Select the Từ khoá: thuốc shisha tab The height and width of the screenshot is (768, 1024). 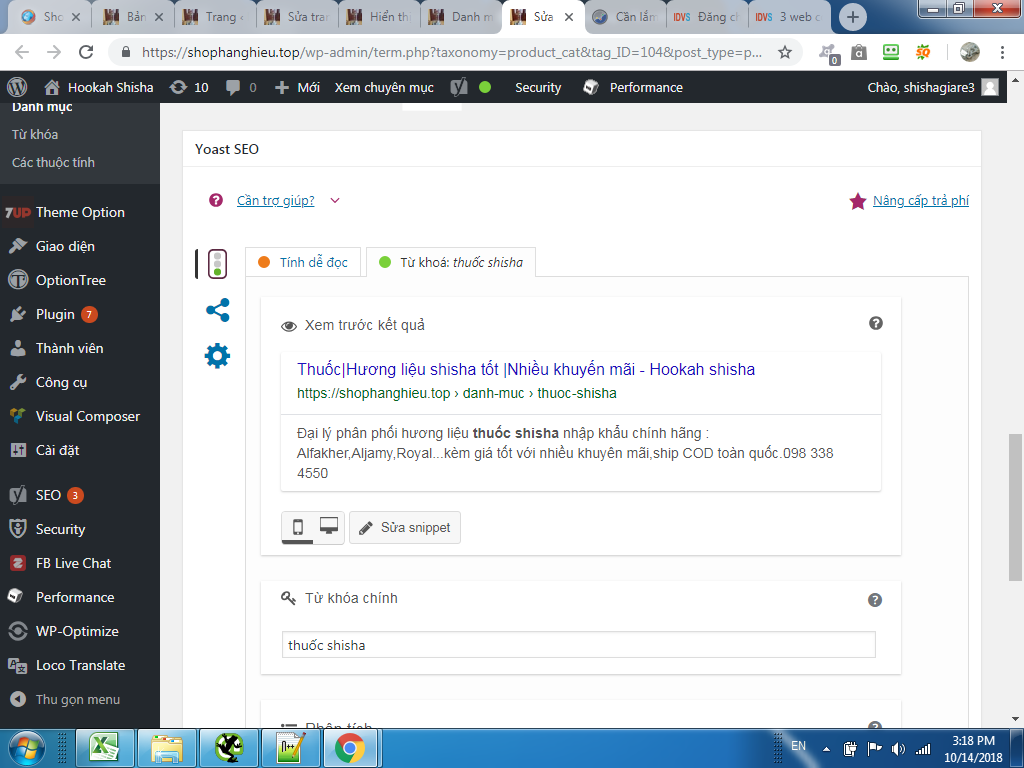[451, 263]
